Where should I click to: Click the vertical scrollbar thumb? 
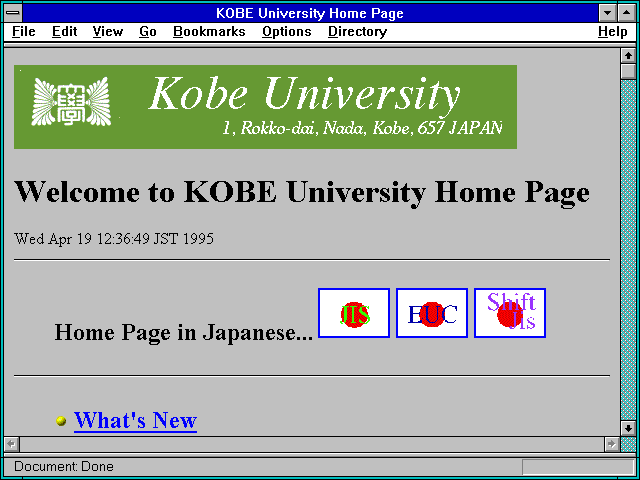[x=628, y=71]
